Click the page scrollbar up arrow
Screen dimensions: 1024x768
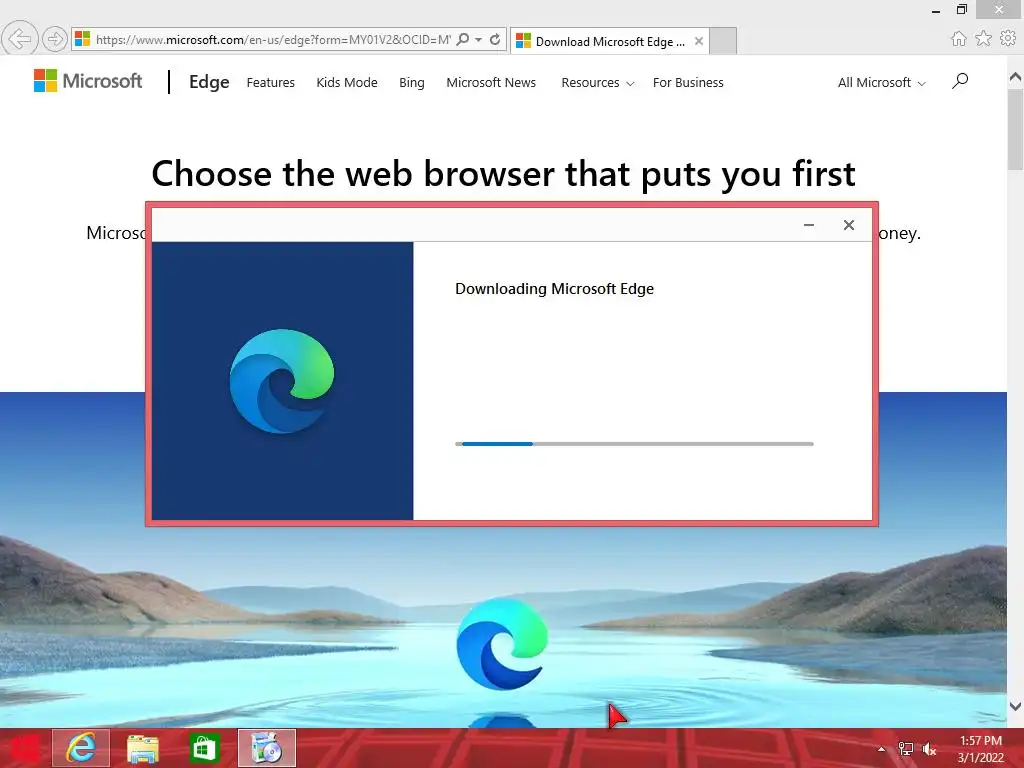(1016, 77)
